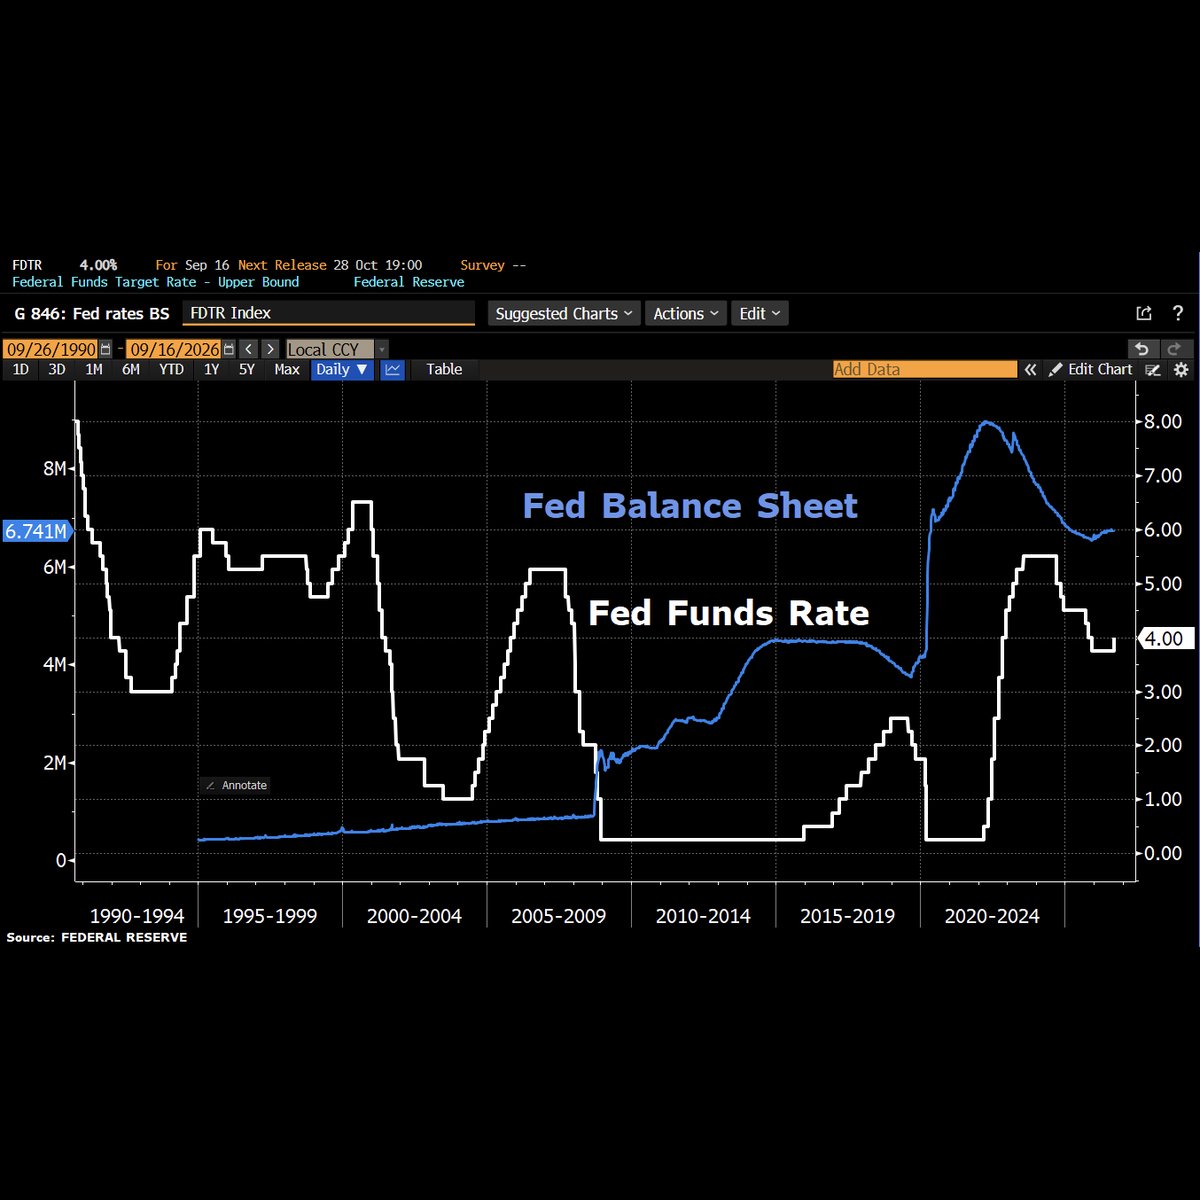Expand the Suggested Charts dropdown
The width and height of the screenshot is (1200, 1200).
click(x=565, y=313)
